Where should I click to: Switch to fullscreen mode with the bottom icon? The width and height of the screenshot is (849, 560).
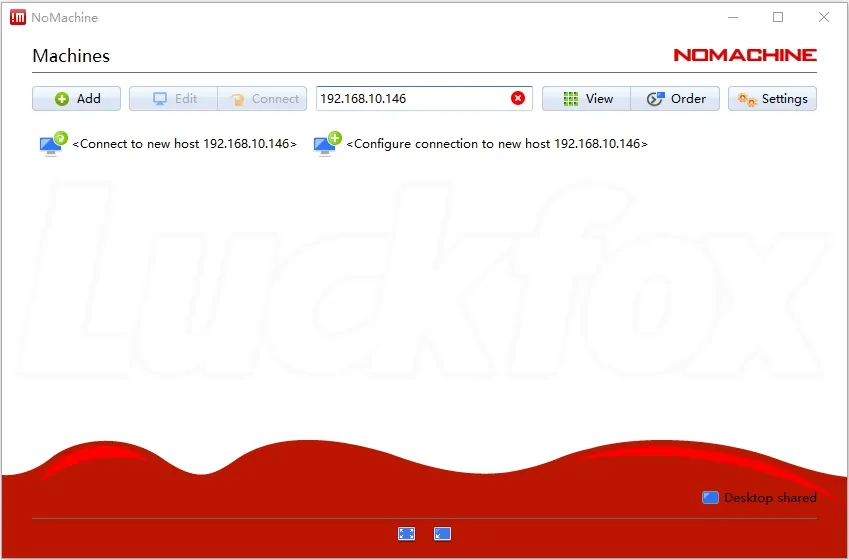406,533
